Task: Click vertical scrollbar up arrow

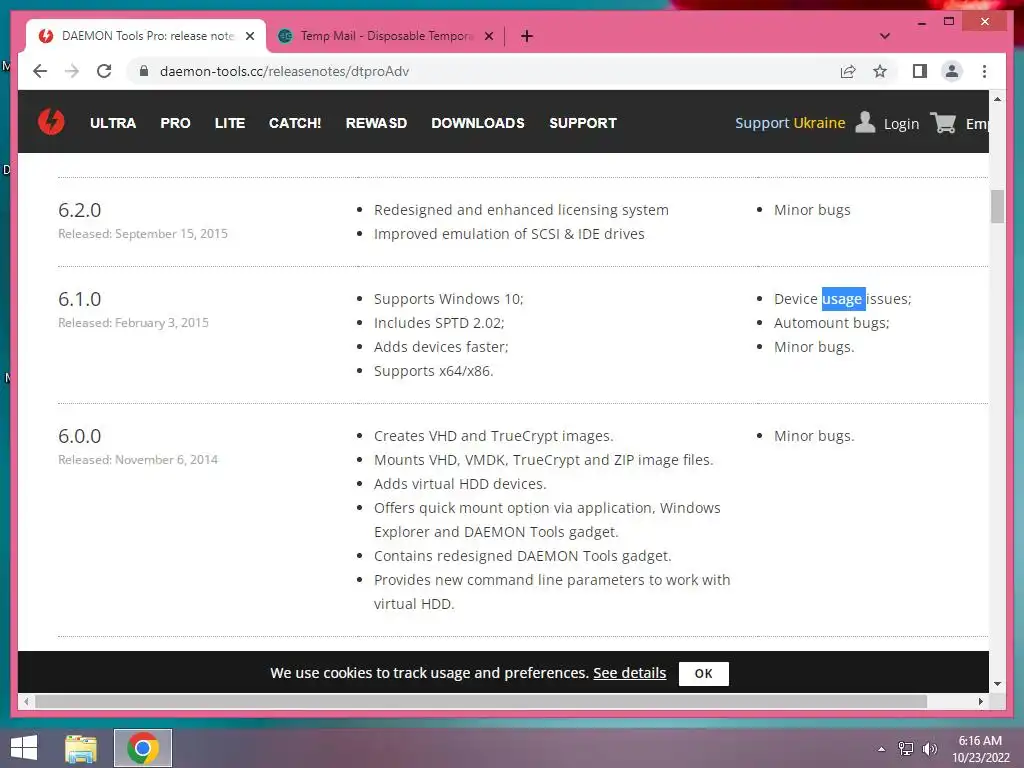Action: click(997, 99)
